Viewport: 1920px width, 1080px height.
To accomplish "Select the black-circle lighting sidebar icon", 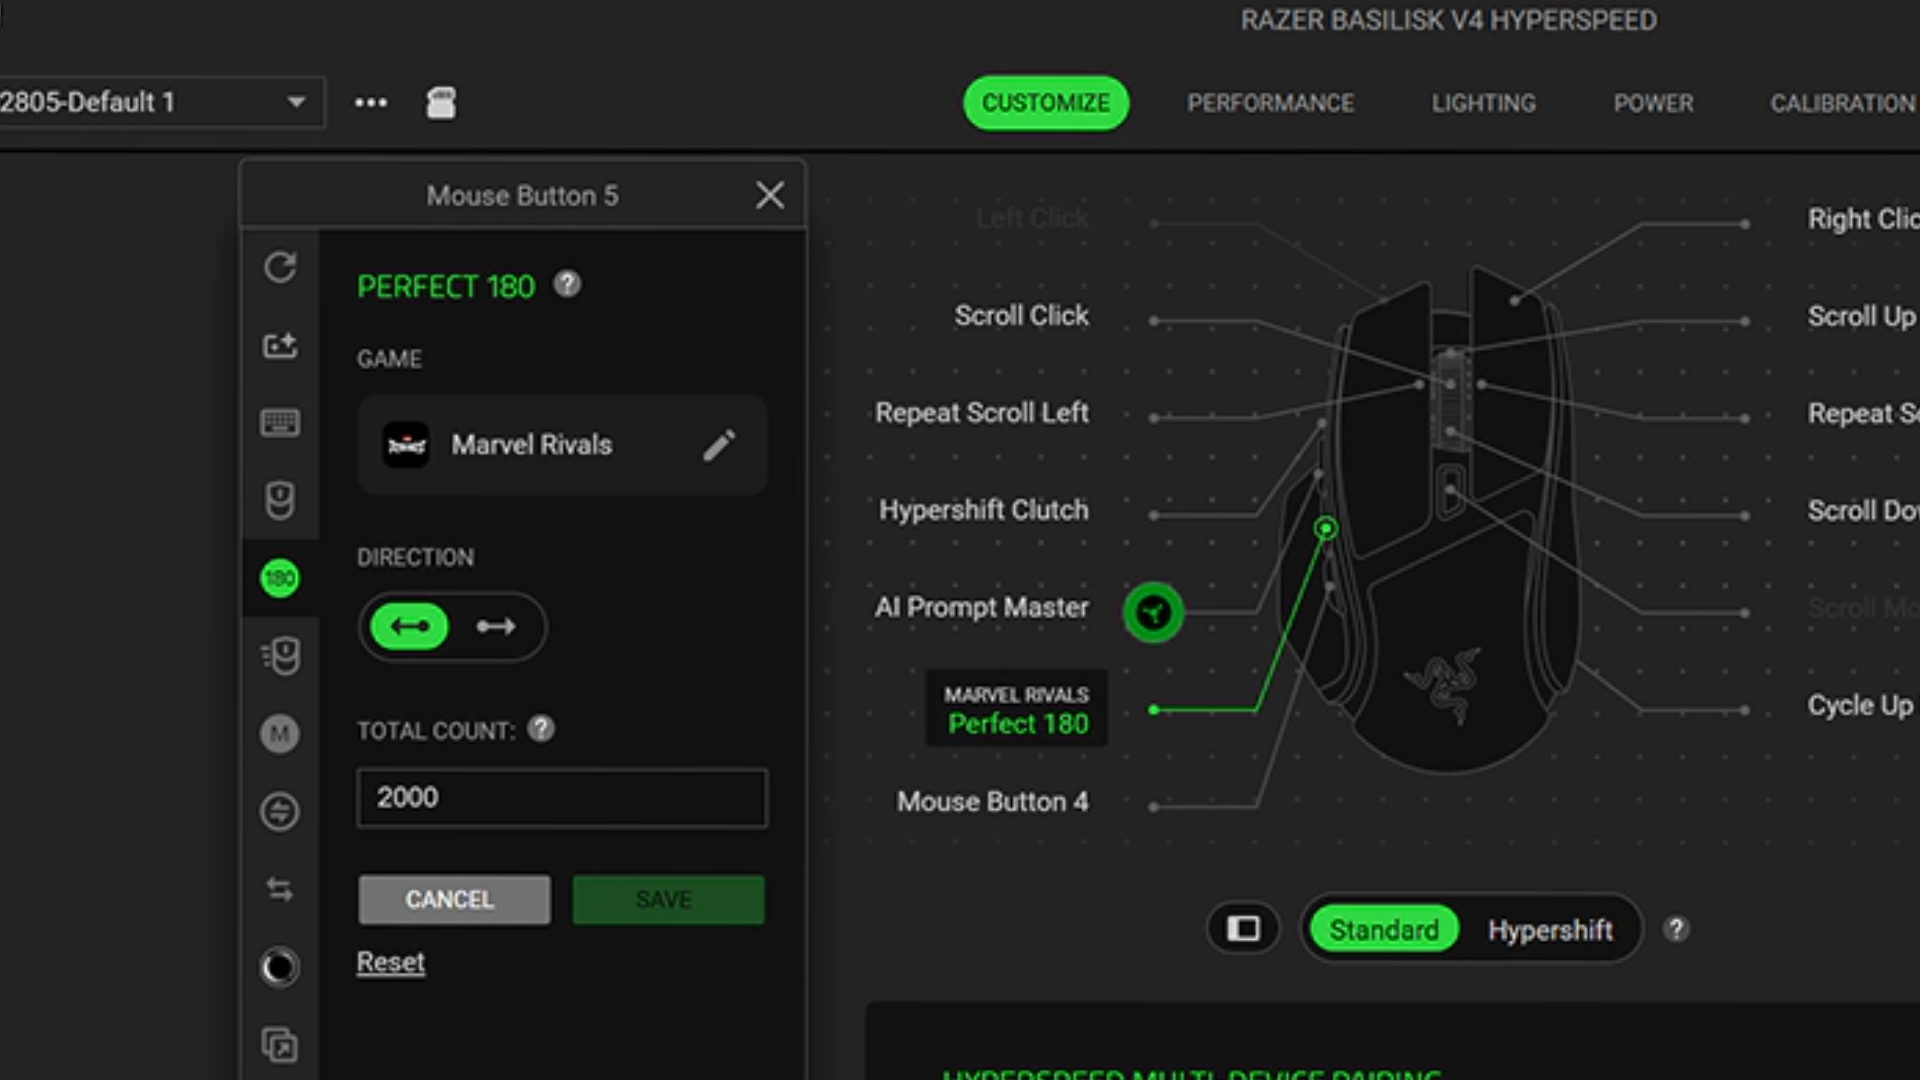I will [280, 967].
